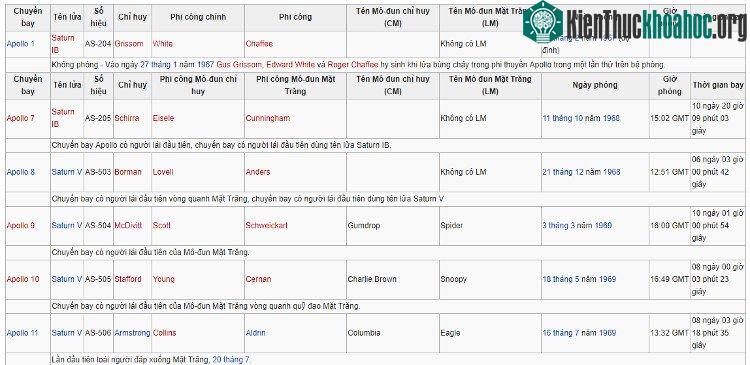The height and width of the screenshot is (365, 750).
Task: Select the Snoopy lunar module cell
Action: point(490,279)
